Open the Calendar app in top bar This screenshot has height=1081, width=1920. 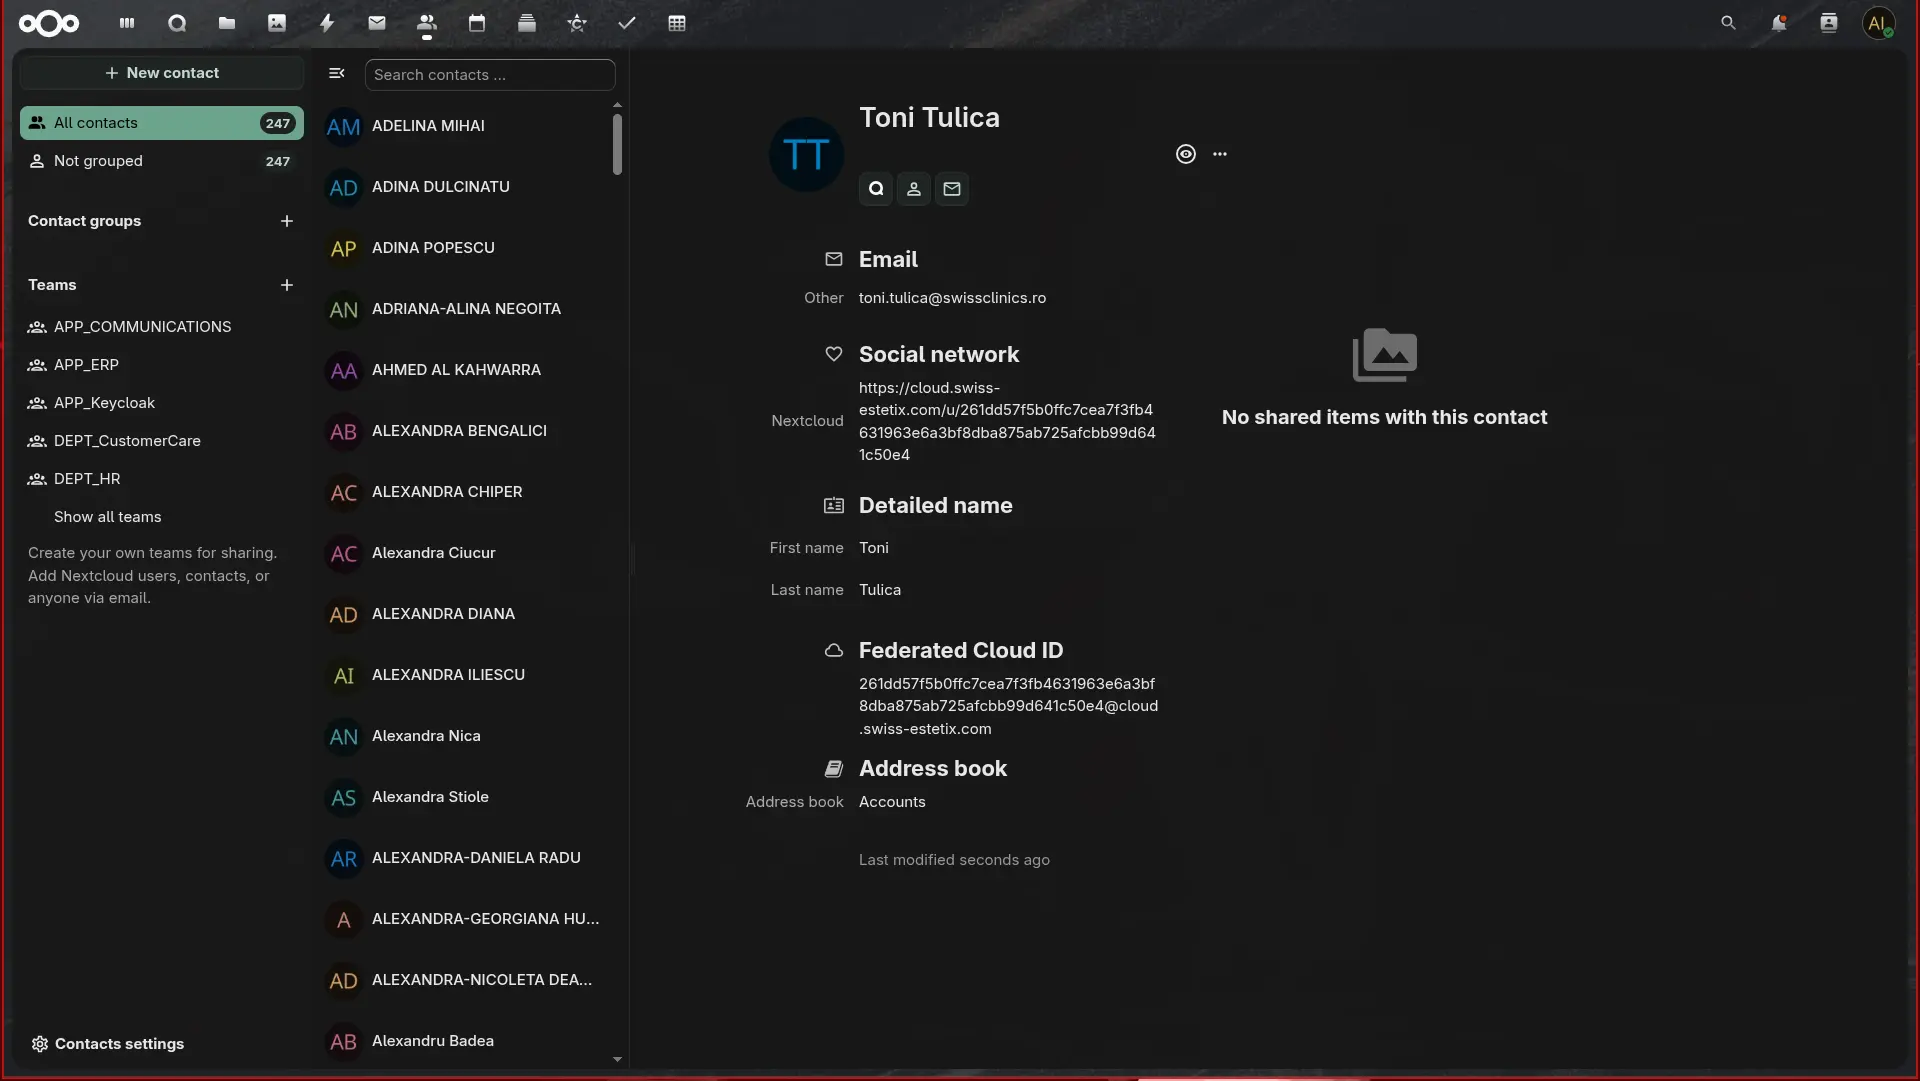477,23
